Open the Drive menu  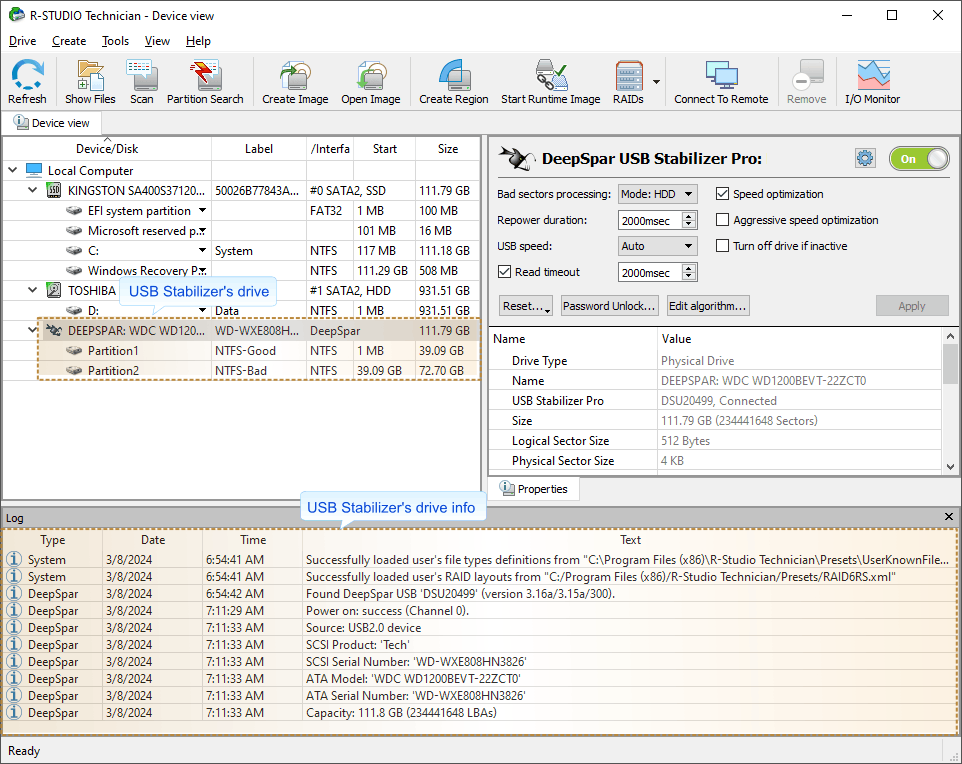point(23,41)
